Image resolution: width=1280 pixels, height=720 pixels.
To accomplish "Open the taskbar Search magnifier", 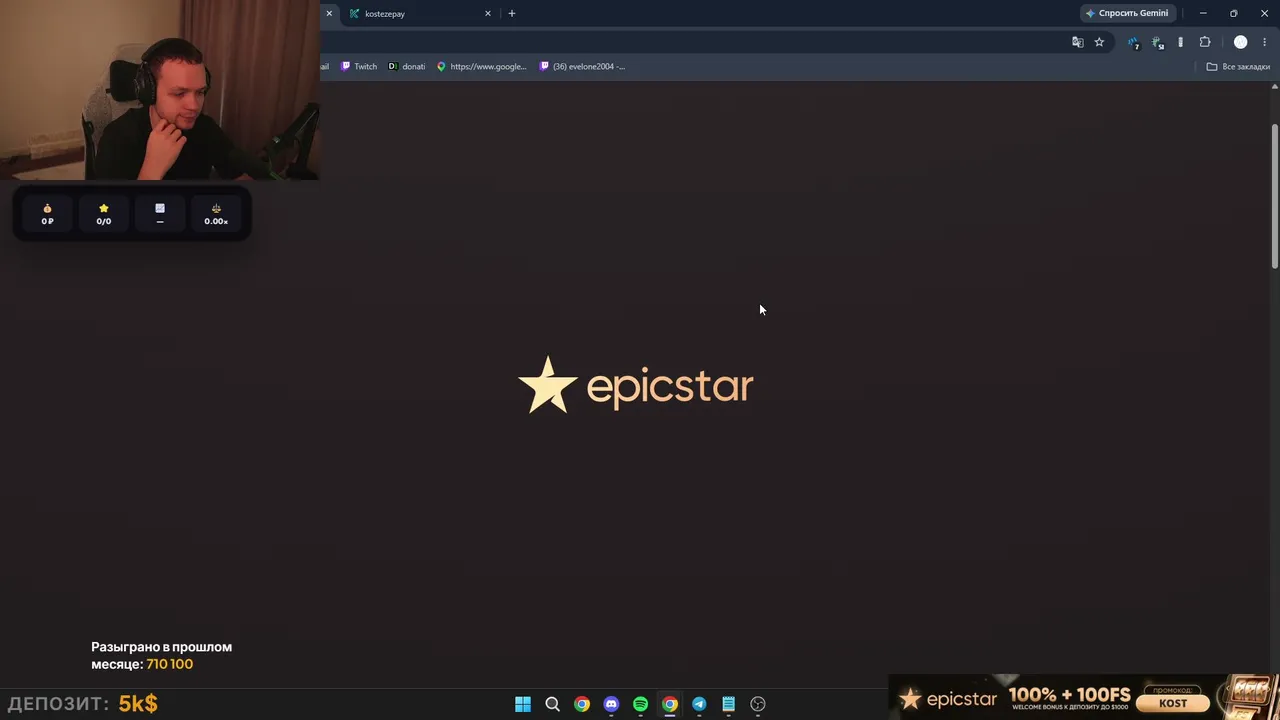I will pos(552,704).
